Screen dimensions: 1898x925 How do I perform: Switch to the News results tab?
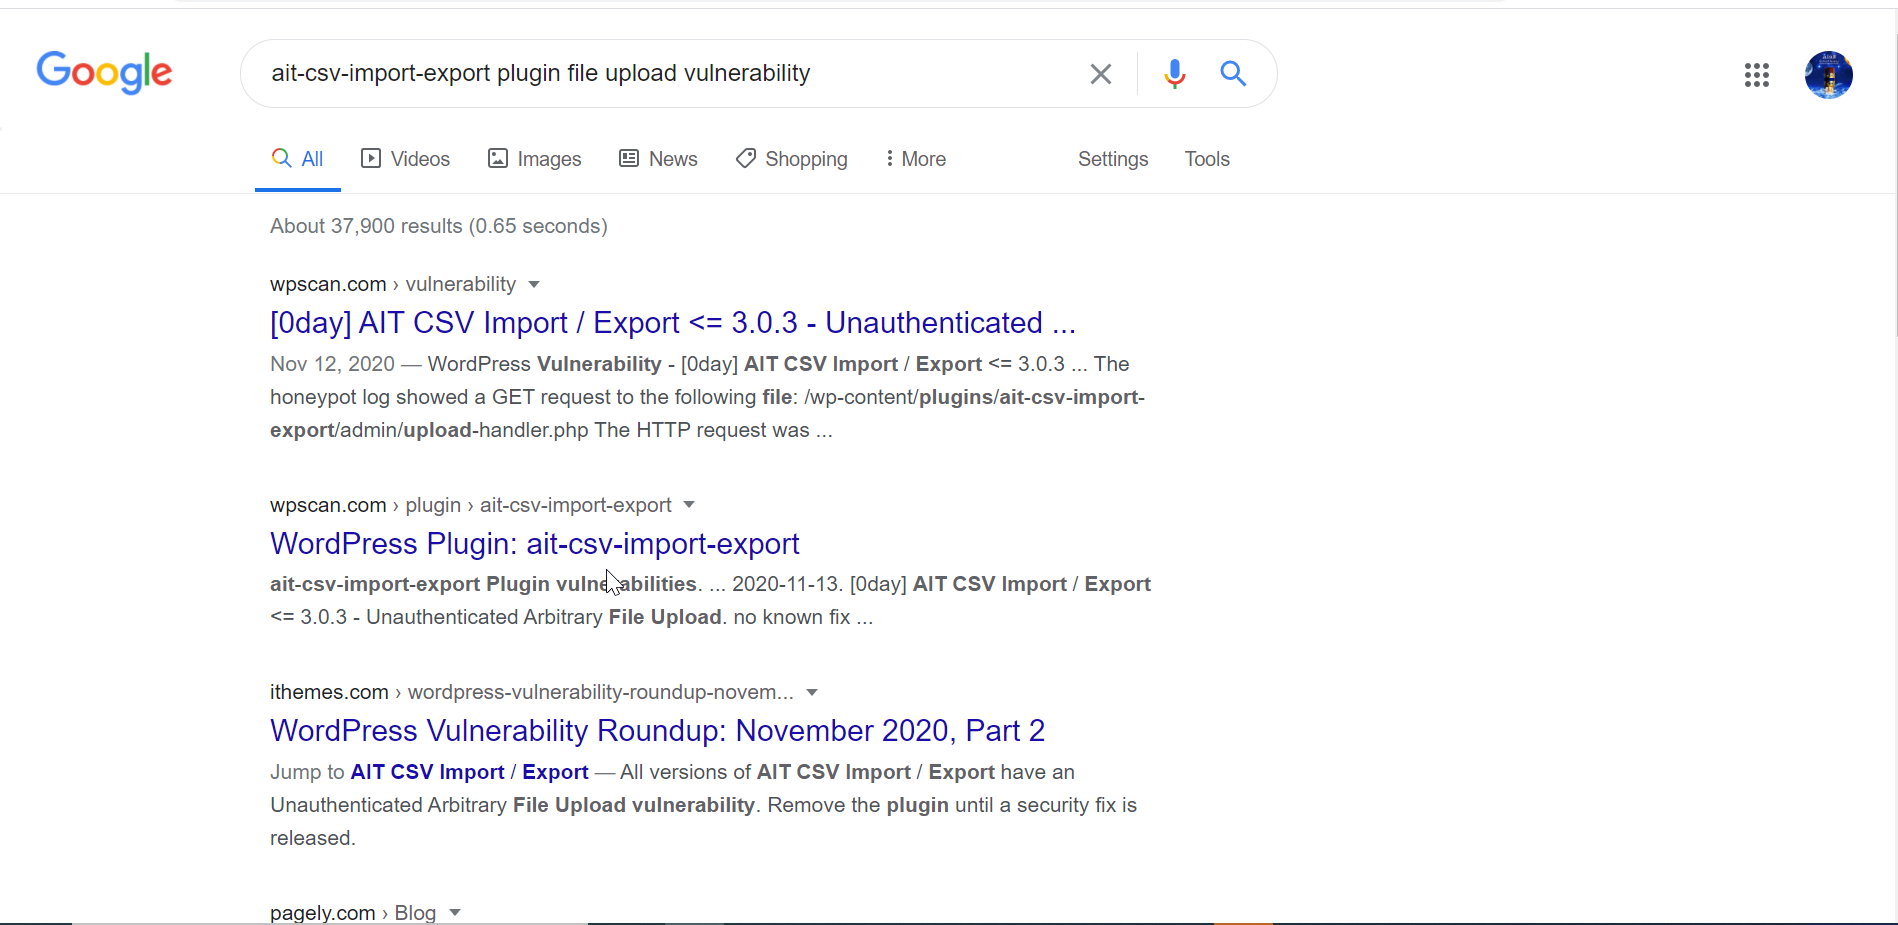658,159
